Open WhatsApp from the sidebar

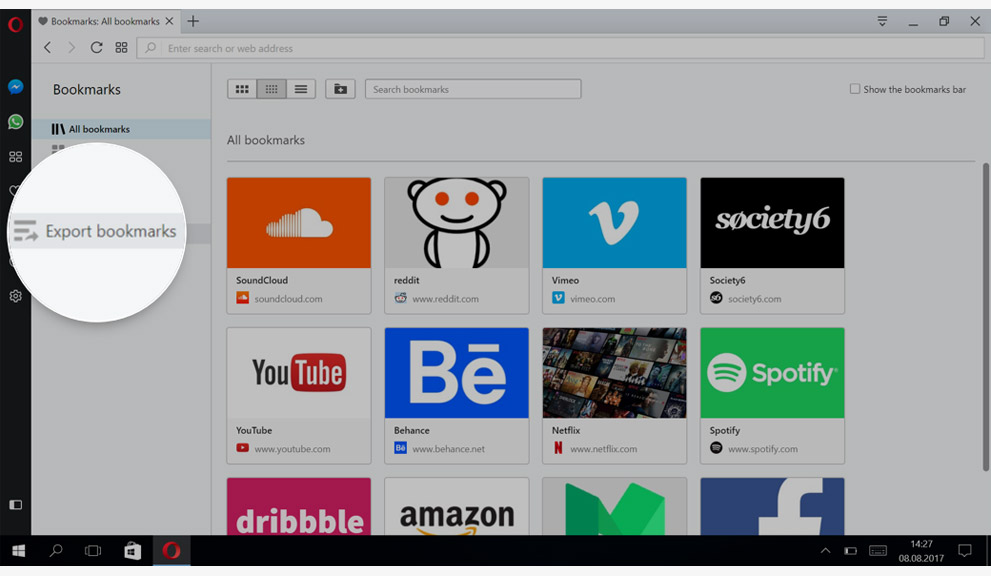pos(15,121)
